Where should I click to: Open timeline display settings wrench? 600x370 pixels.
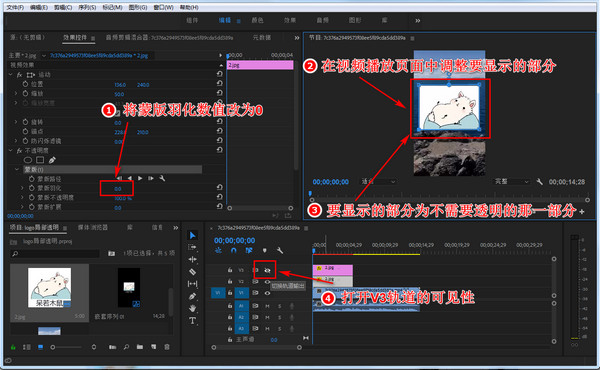coord(280,250)
